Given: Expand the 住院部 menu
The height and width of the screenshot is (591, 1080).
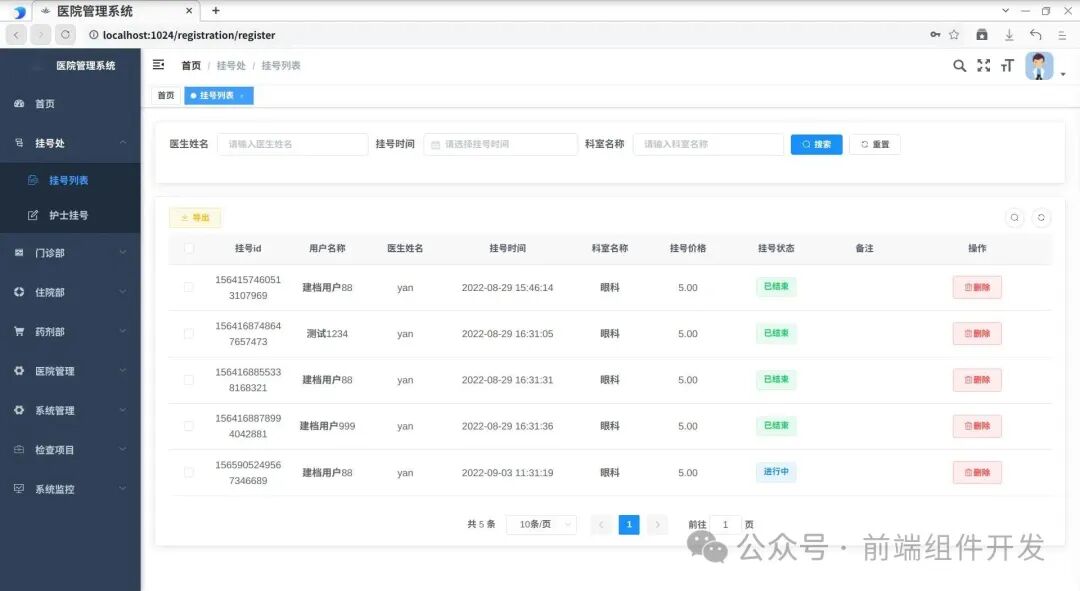Looking at the screenshot, I should click(123, 292).
